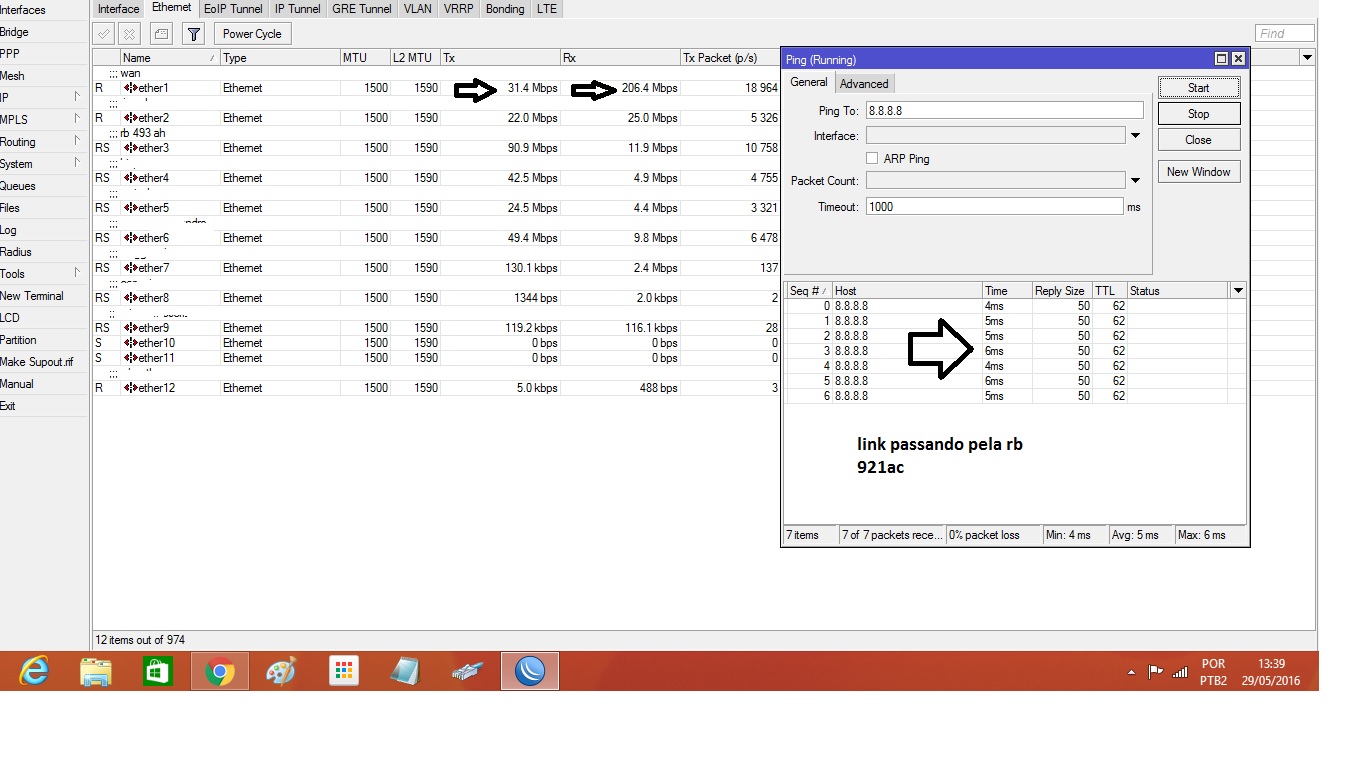The height and width of the screenshot is (768, 1366).
Task: Switch to the GRE Tunnel tab
Action: click(x=362, y=9)
